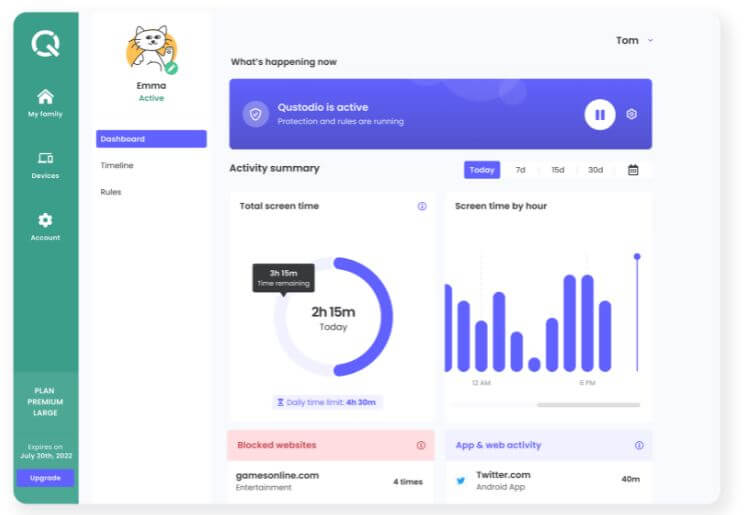750x515 pixels.
Task: Click Emma's cat avatar picture
Action: click(151, 49)
